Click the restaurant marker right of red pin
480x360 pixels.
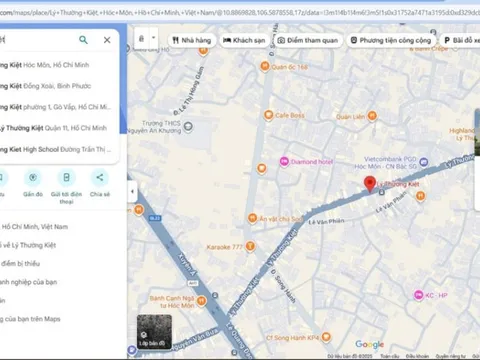coord(420,196)
